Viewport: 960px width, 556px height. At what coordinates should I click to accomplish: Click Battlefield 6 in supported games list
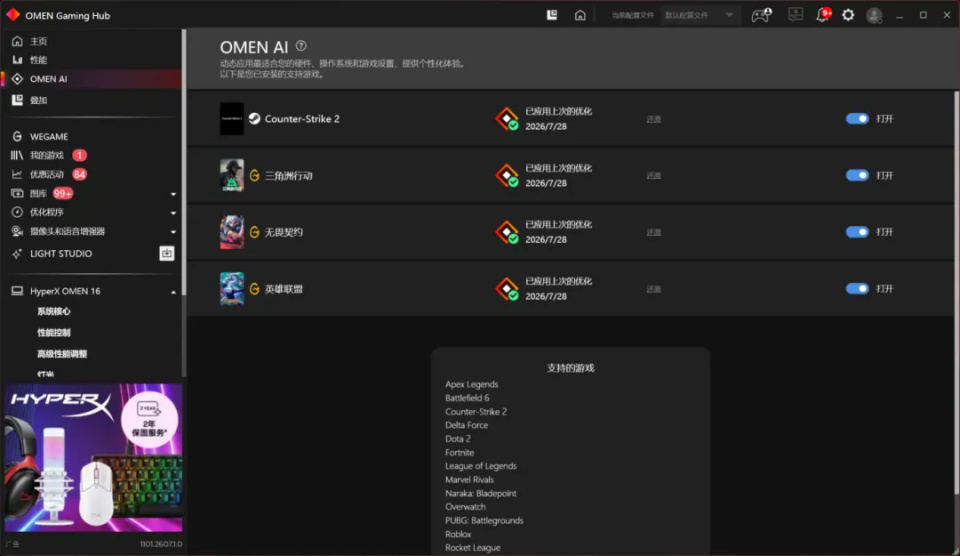467,398
